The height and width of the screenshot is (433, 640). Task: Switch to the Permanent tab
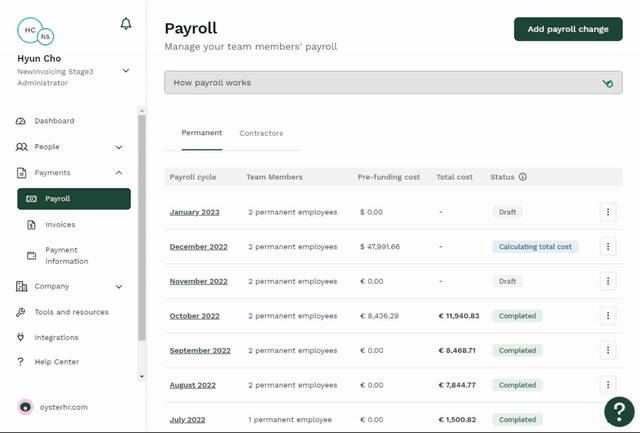pyautogui.click(x=202, y=133)
